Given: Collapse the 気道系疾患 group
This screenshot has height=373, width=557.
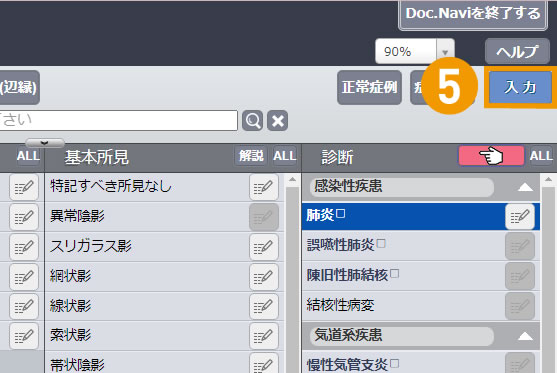Looking at the screenshot, I should 525,336.
